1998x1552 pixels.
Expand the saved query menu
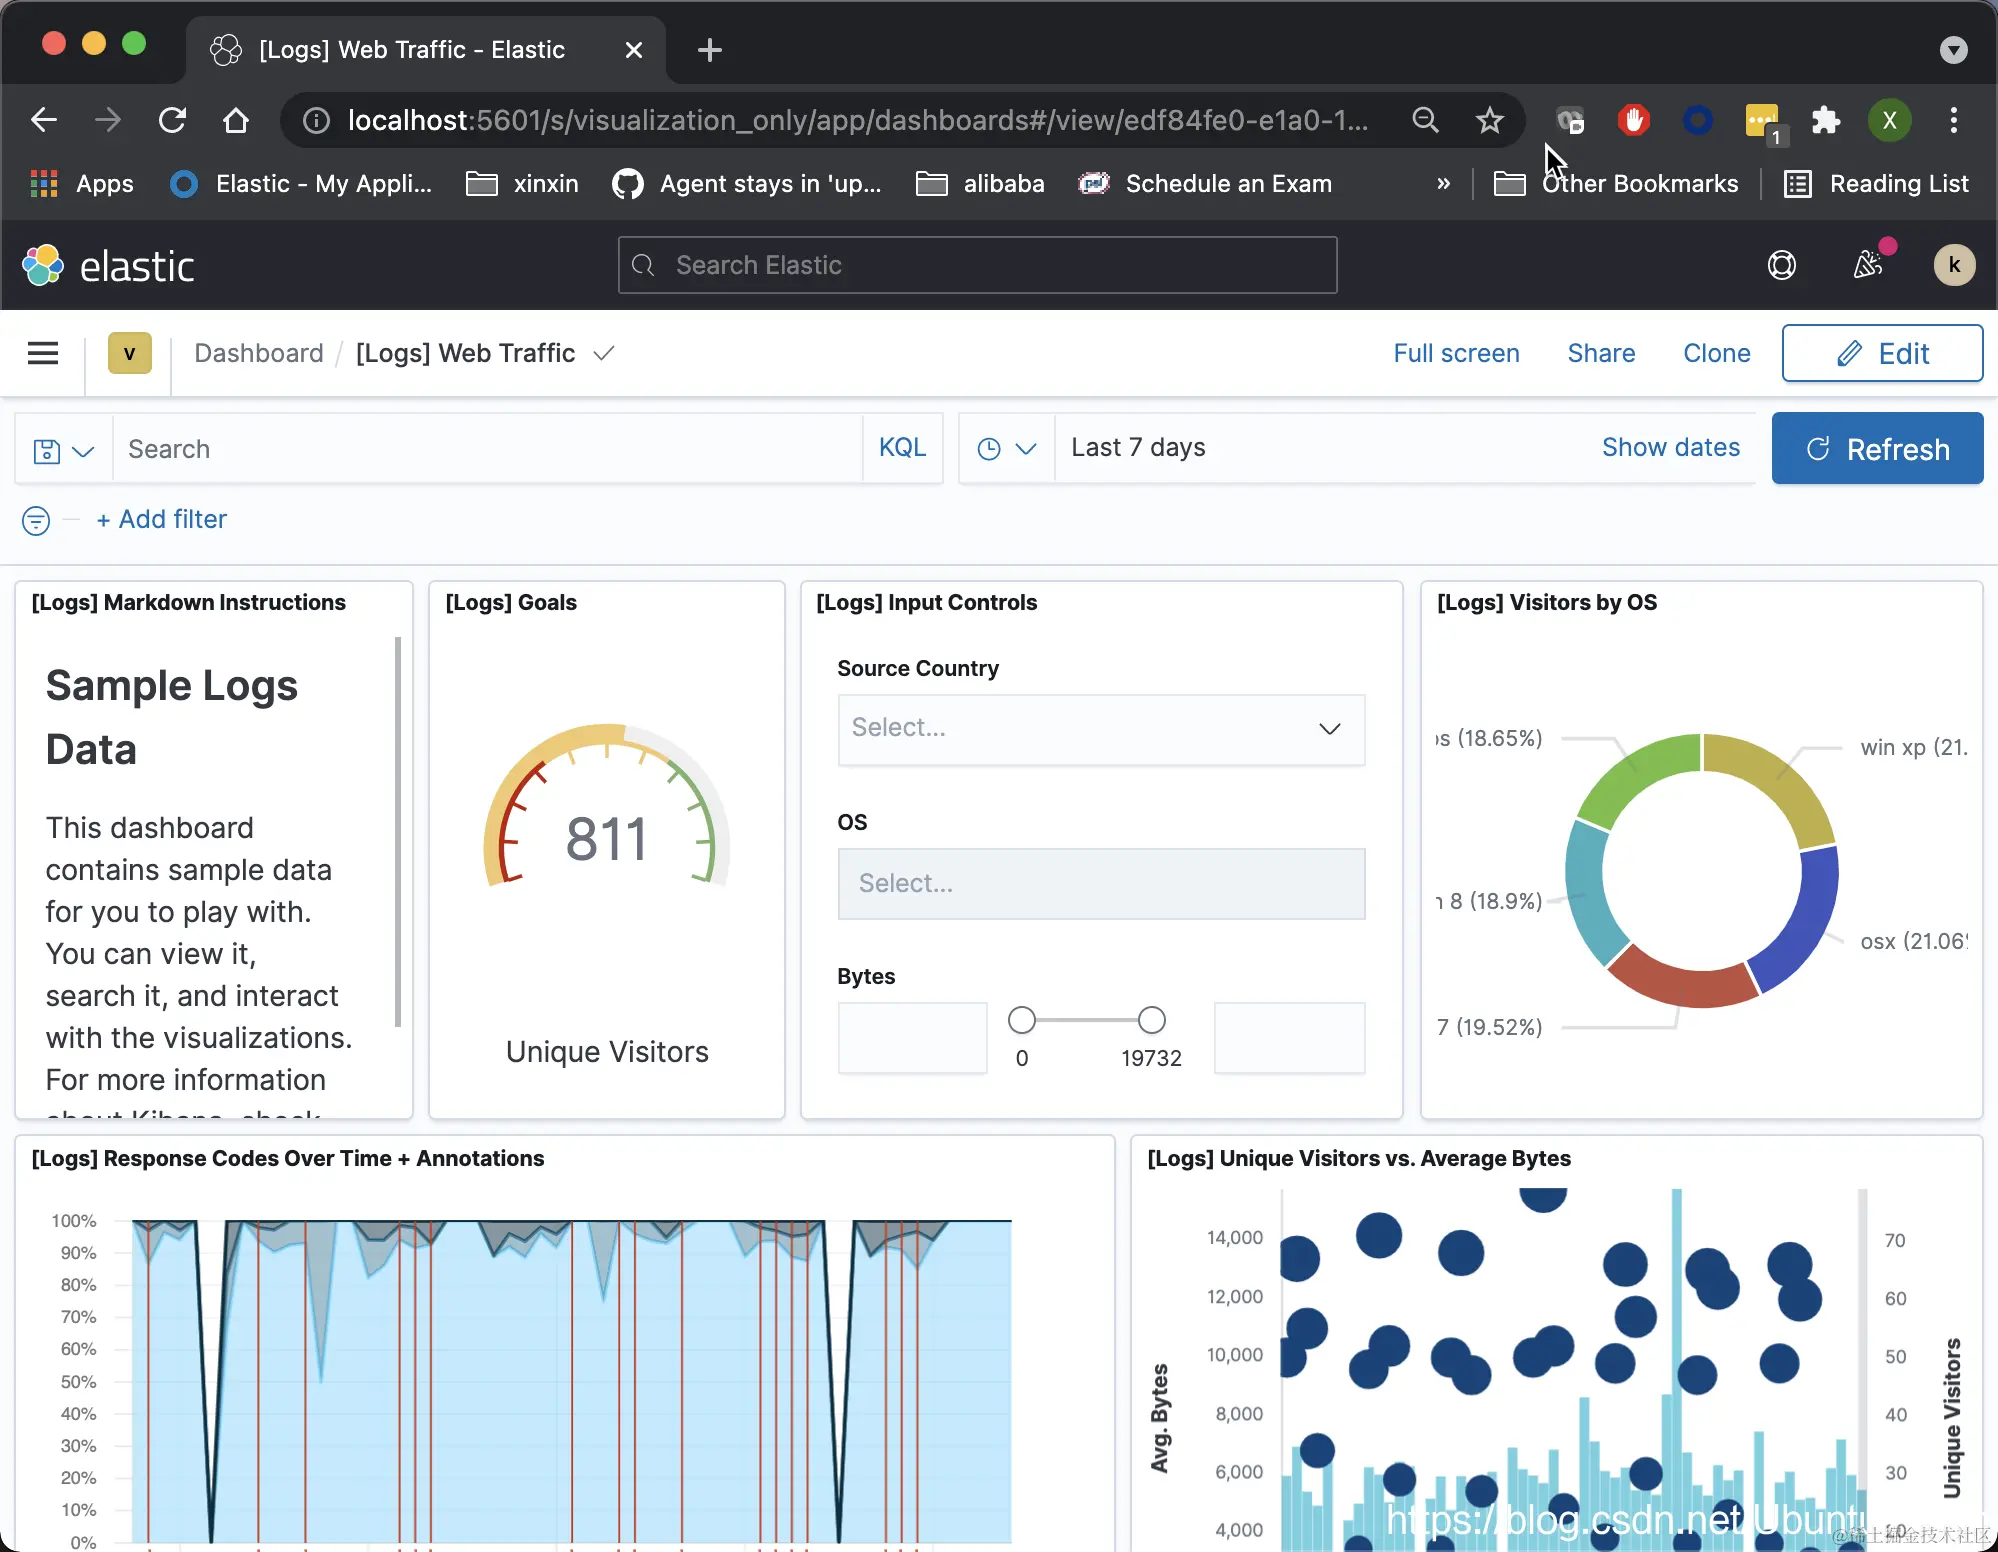click(63, 450)
